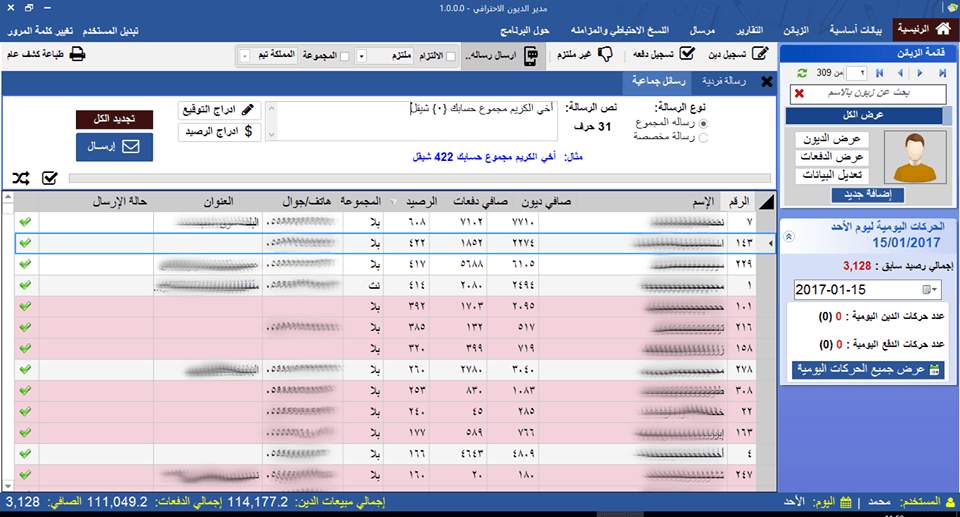Click the customer avatar picture

[x=915, y=157]
